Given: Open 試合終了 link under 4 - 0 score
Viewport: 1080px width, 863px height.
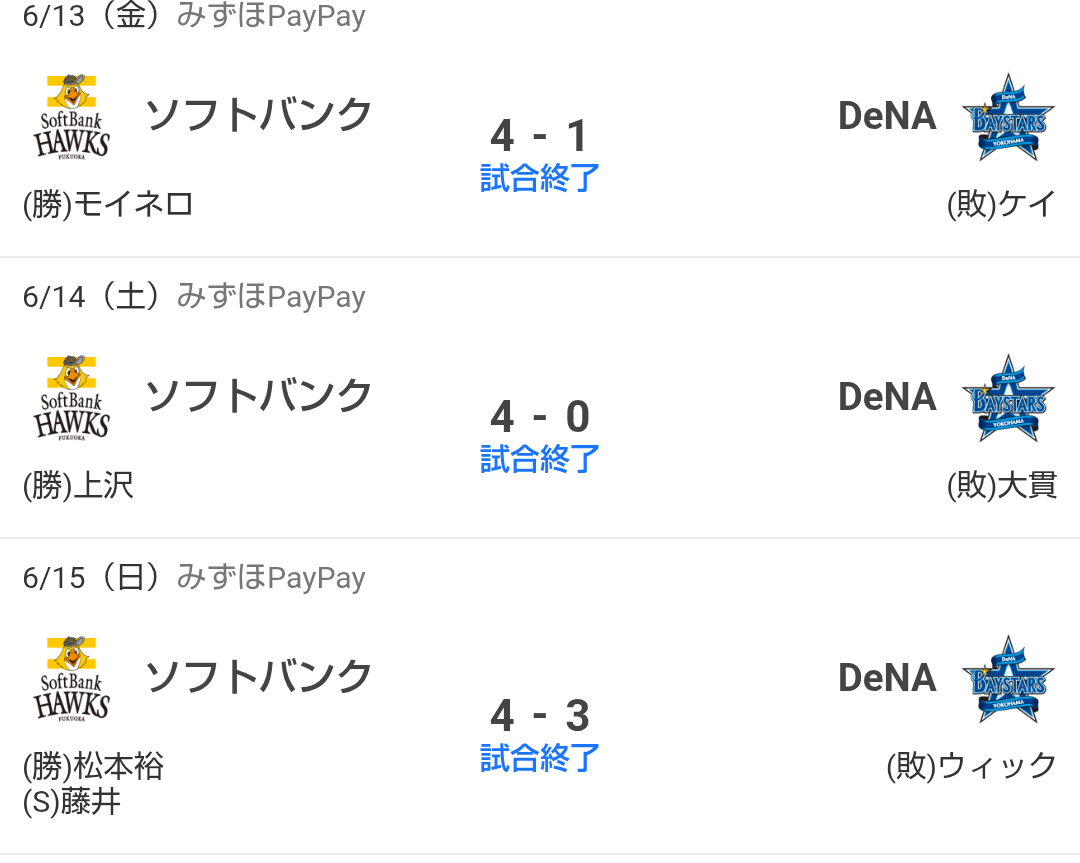Looking at the screenshot, I should [x=540, y=459].
